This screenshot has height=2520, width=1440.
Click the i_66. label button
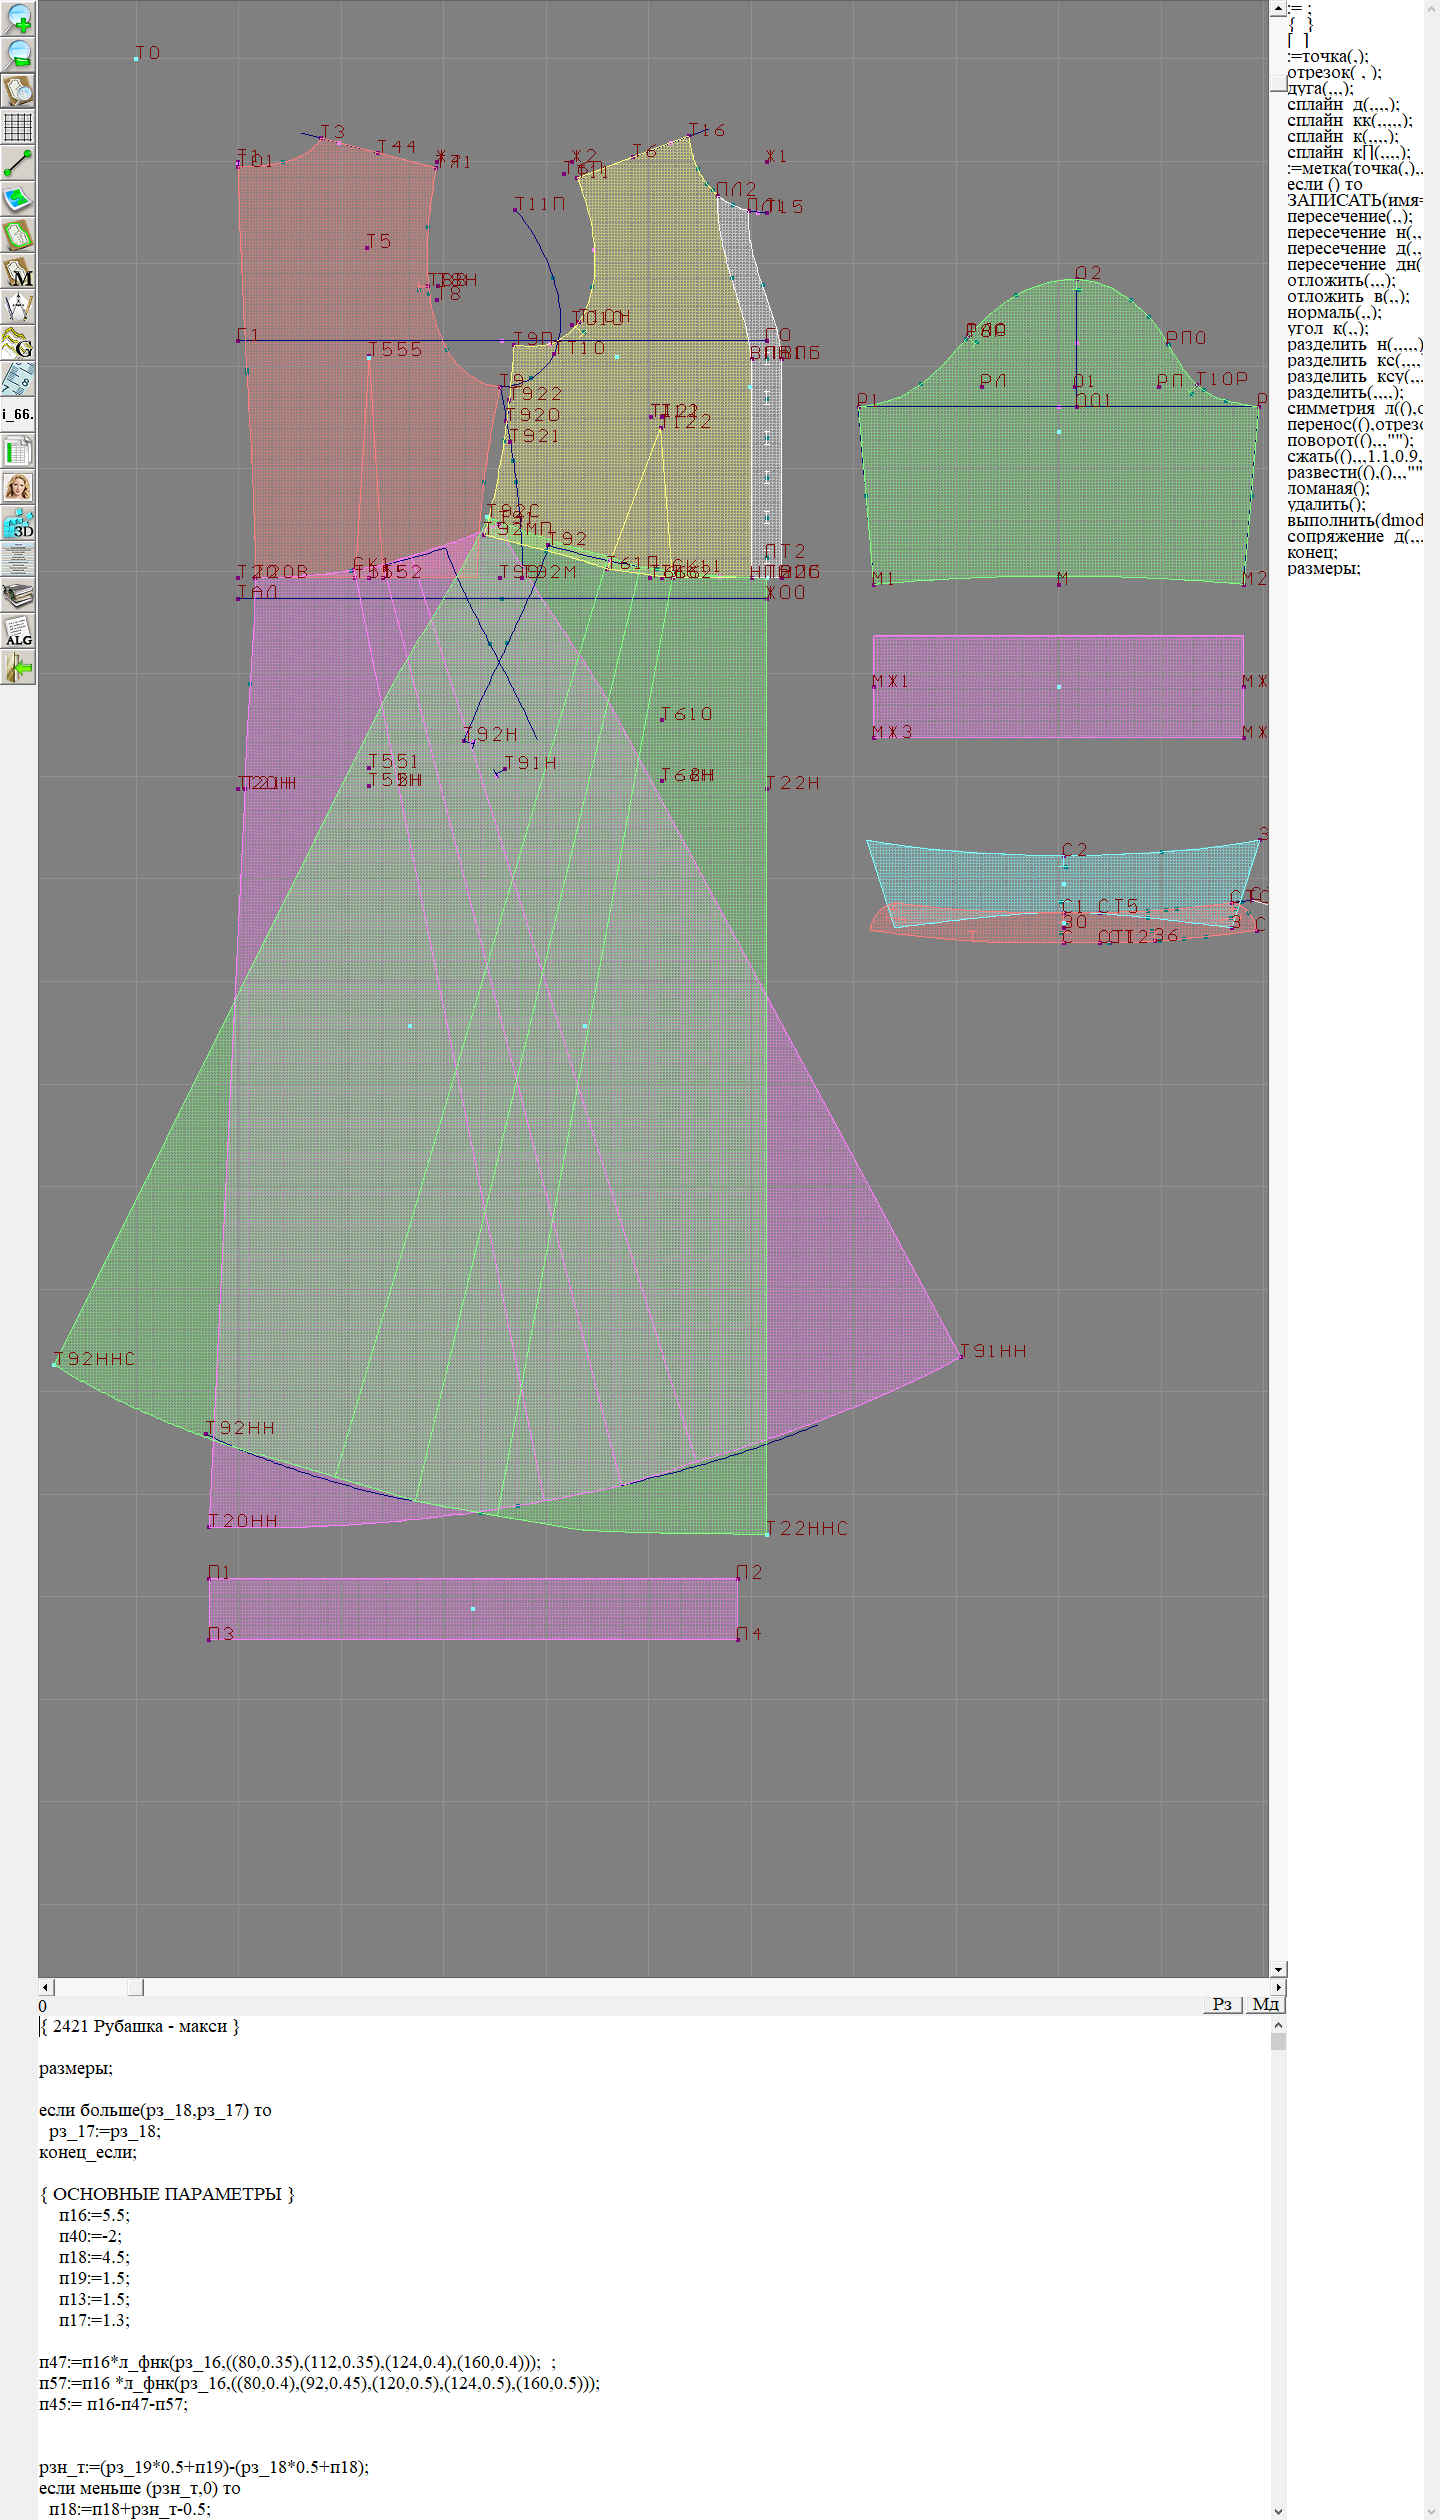pyautogui.click(x=18, y=414)
